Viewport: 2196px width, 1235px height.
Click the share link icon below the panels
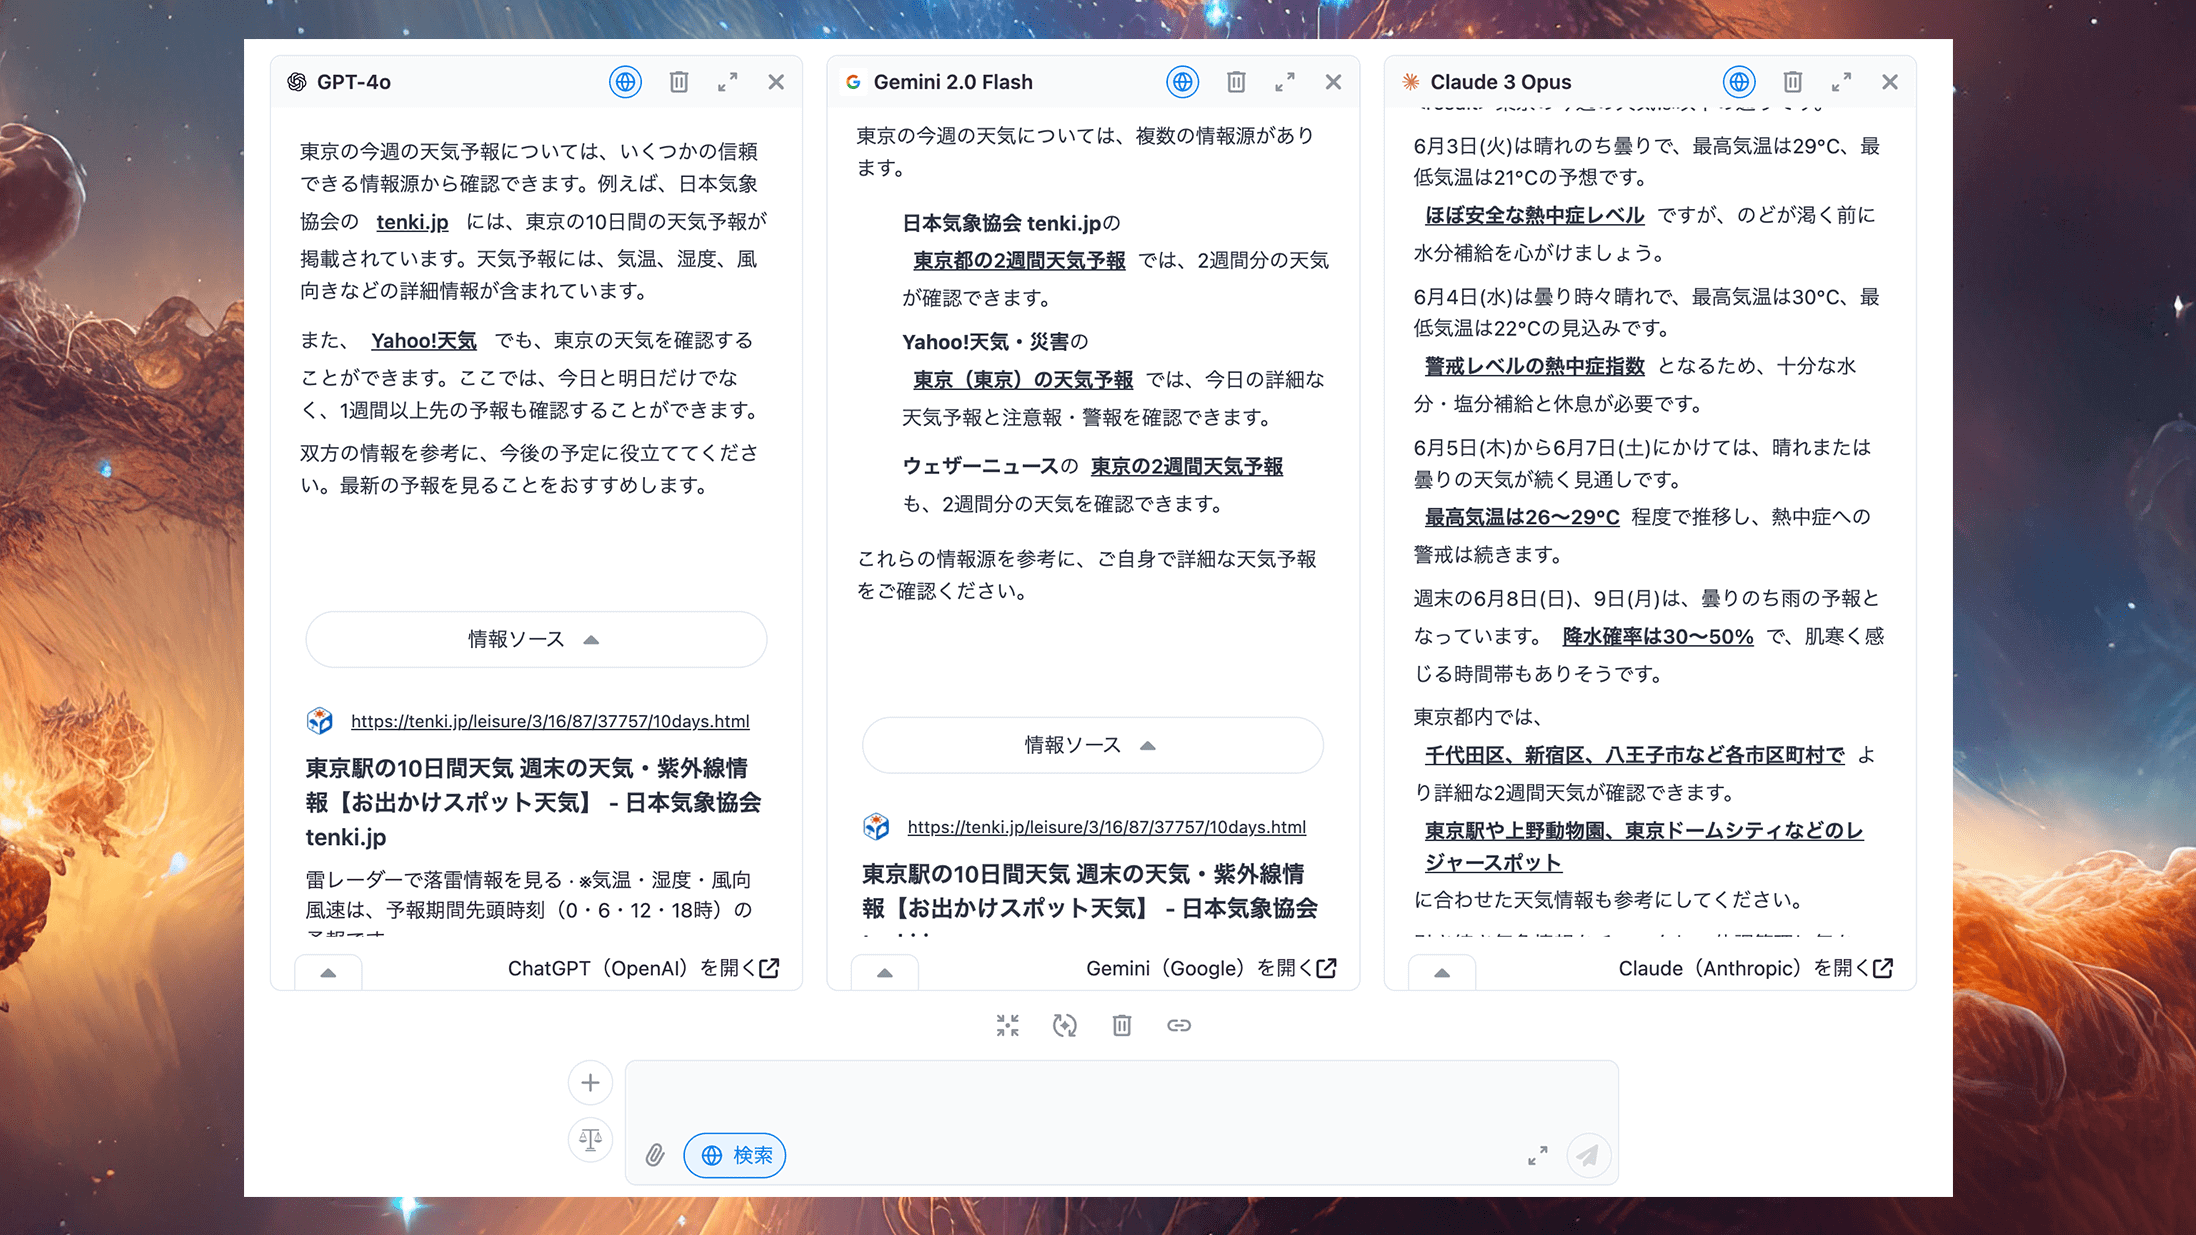click(x=1179, y=1025)
